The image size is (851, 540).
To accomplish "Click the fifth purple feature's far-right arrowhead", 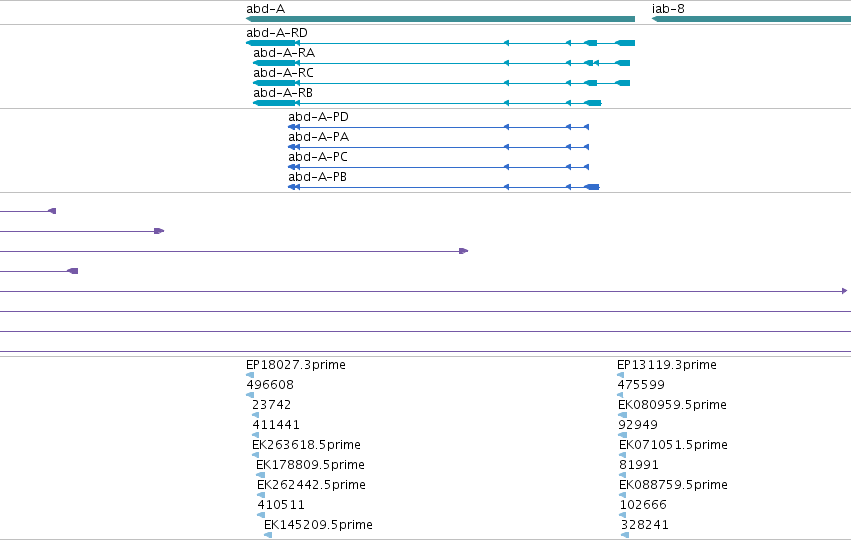I will pyautogui.click(x=844, y=291).
